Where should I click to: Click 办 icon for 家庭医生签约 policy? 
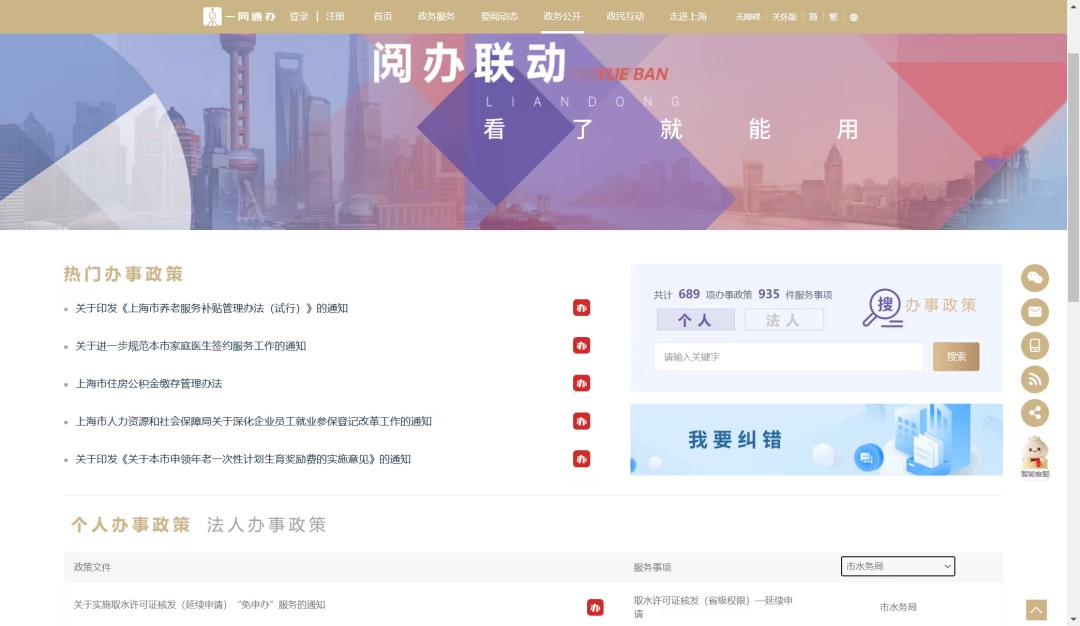581,346
